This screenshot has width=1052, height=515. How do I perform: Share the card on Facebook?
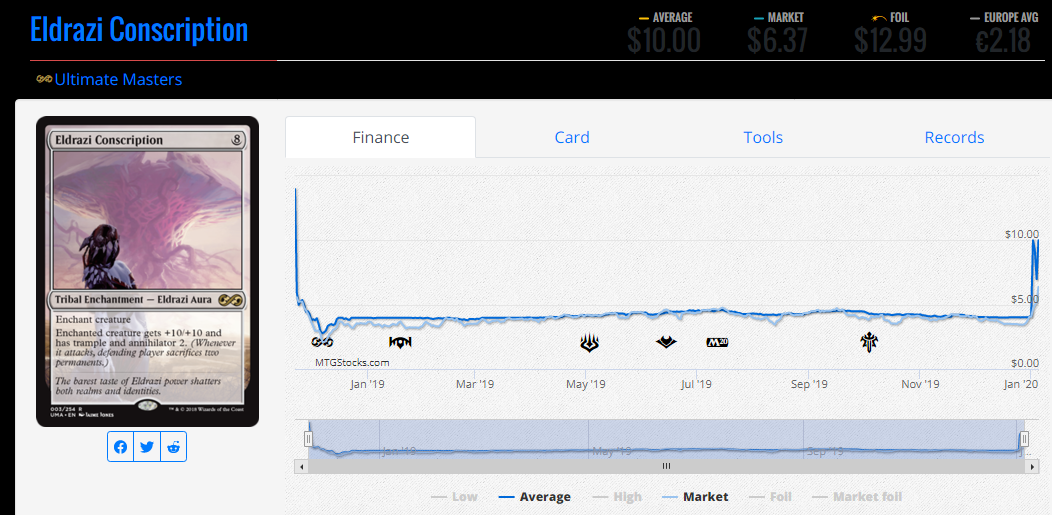coord(121,447)
